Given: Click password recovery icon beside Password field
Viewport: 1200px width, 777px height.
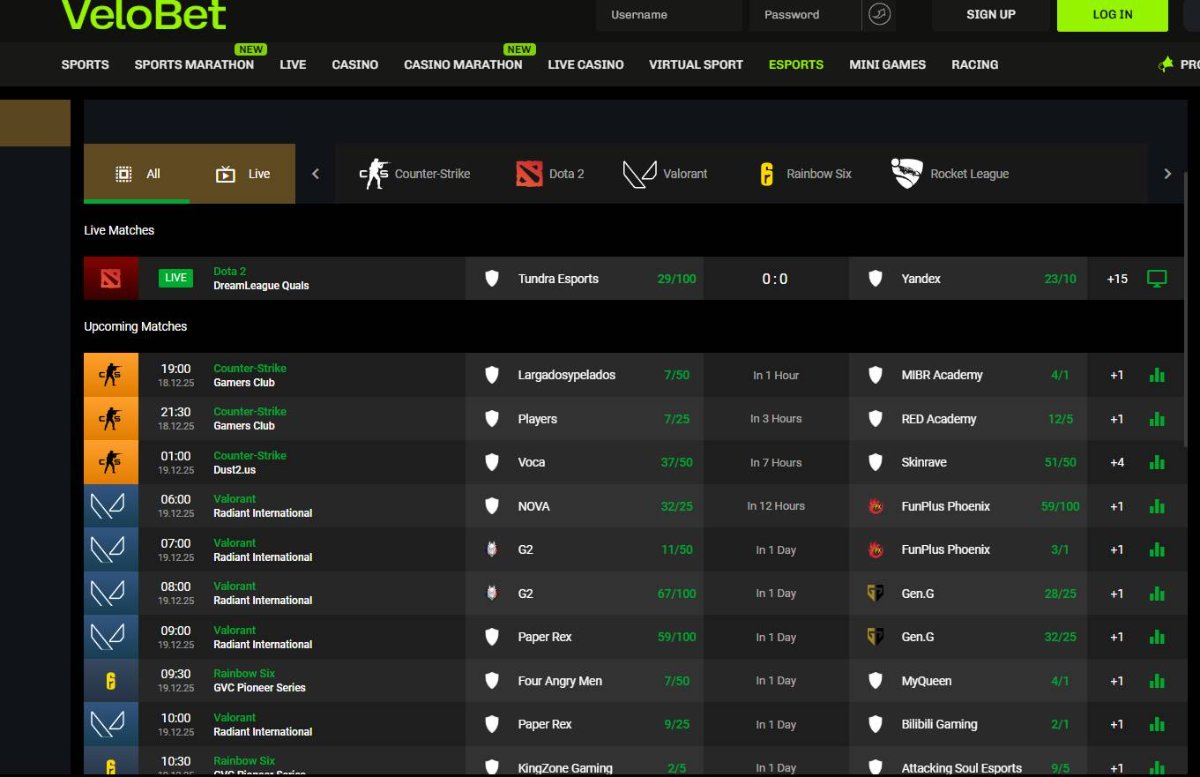Looking at the screenshot, I should tap(879, 15).
